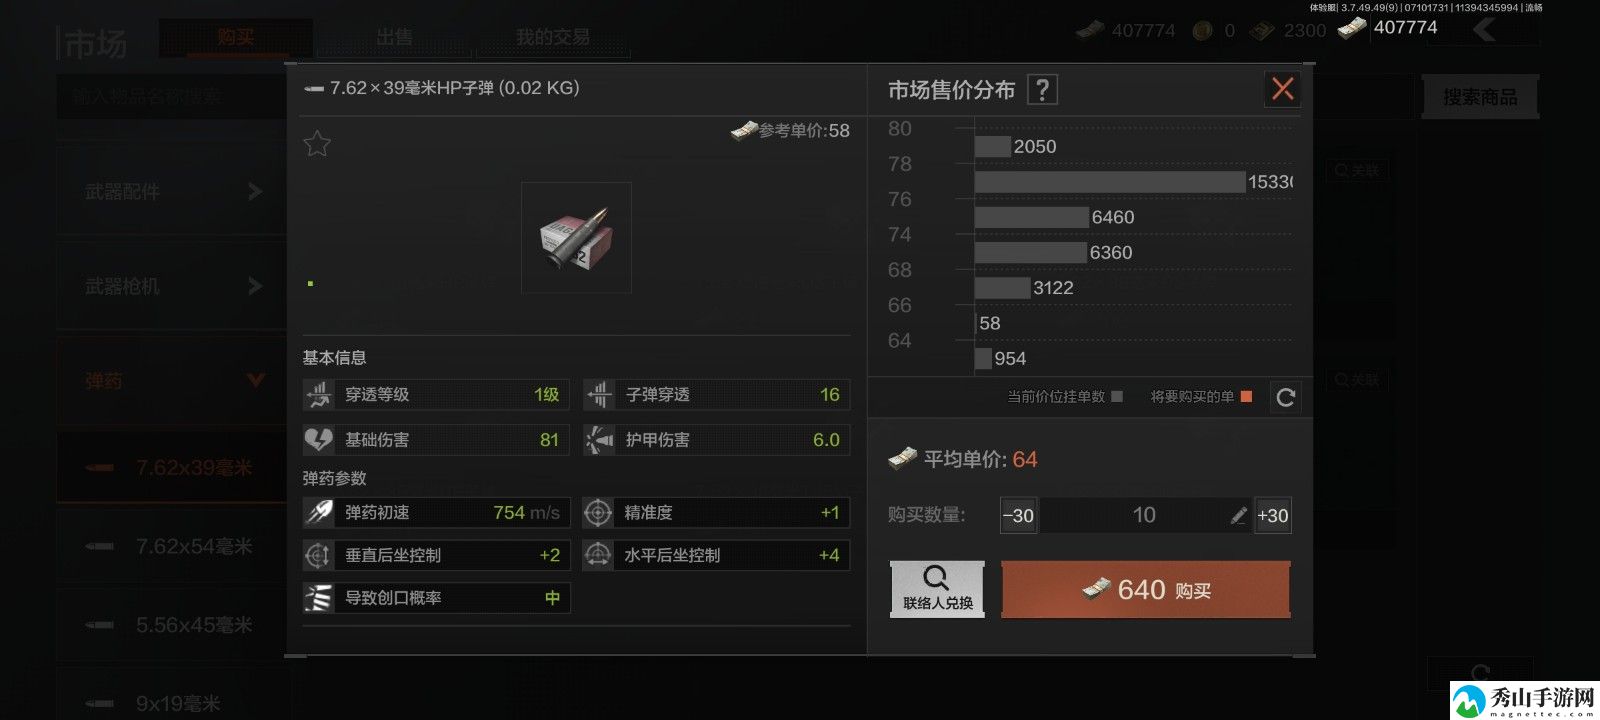Collapse the 弹药 category
Screen dimensions: 1600x720
[x=172, y=381]
